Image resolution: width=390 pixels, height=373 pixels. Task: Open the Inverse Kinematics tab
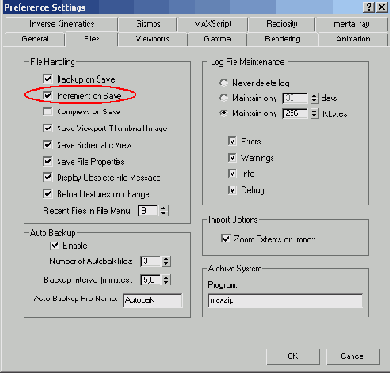point(61,24)
